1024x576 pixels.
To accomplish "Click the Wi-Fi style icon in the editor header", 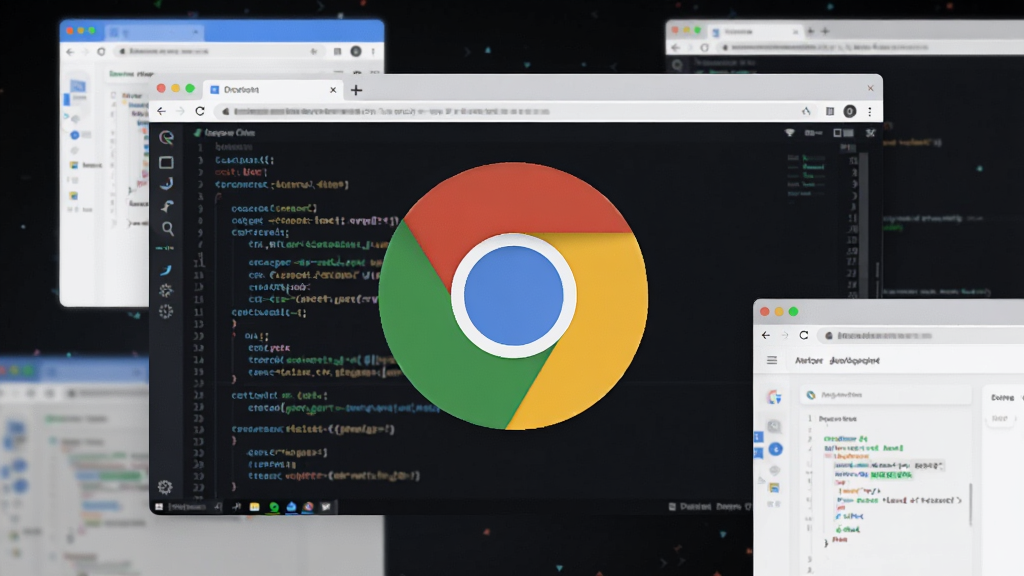I will 790,133.
